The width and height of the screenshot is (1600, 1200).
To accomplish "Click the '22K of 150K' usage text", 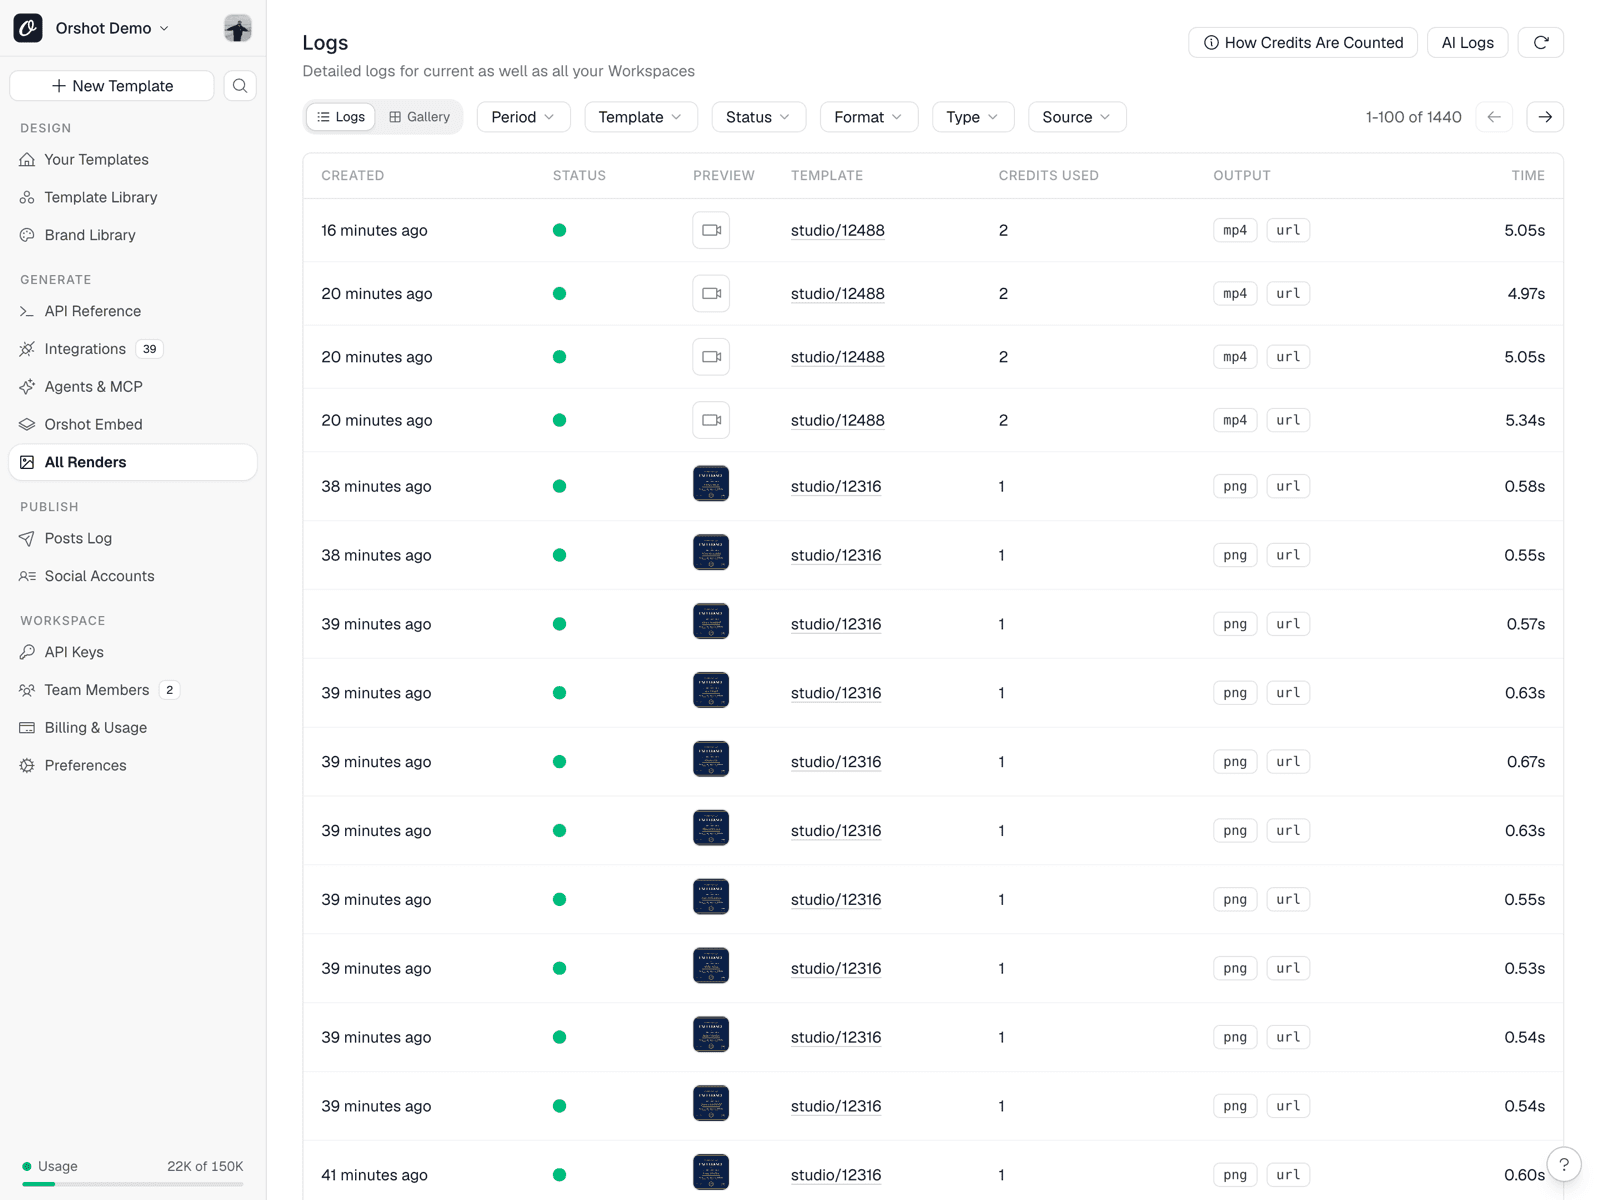I will [205, 1166].
